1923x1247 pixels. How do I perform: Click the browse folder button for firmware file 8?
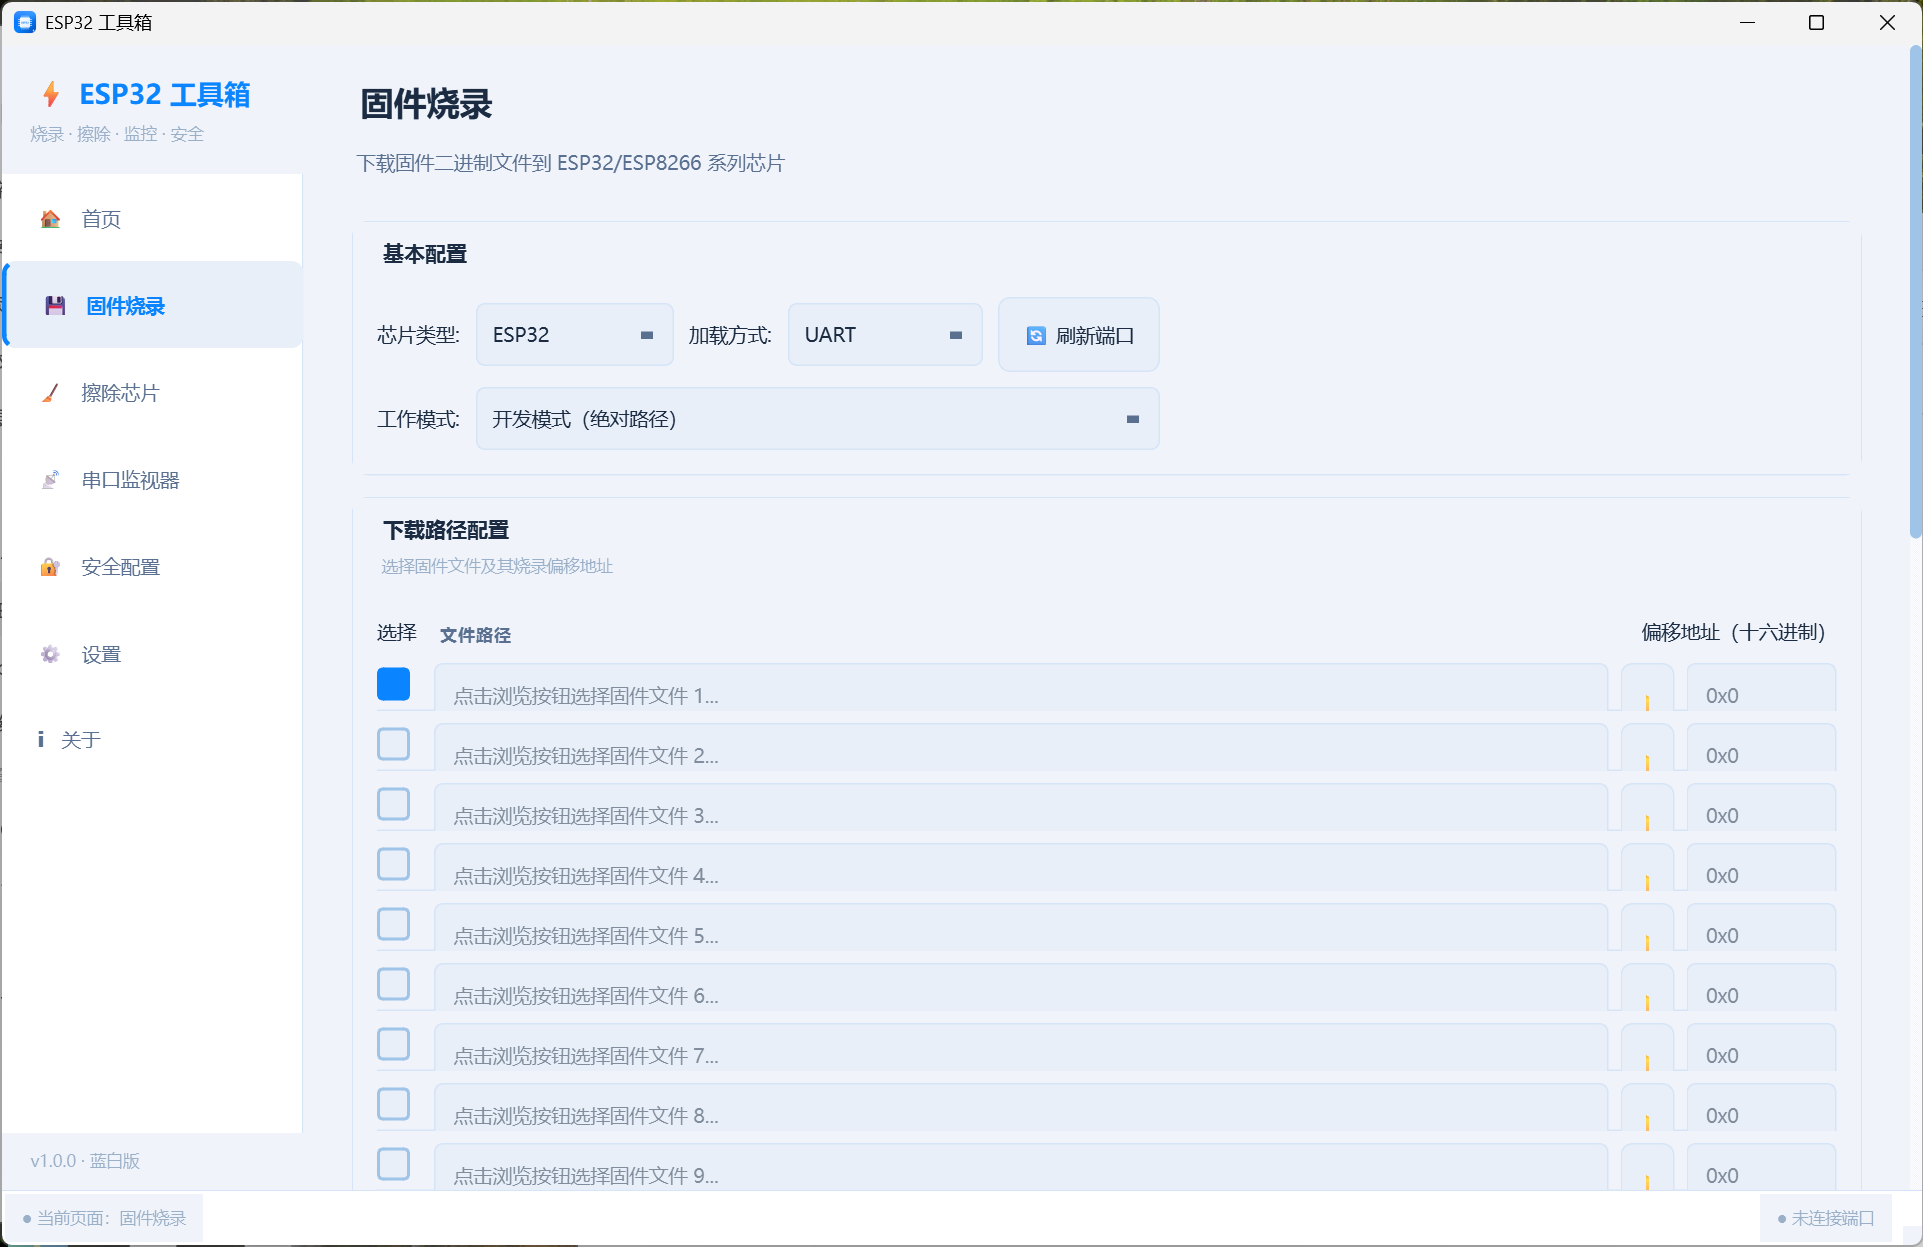[x=1646, y=1108]
